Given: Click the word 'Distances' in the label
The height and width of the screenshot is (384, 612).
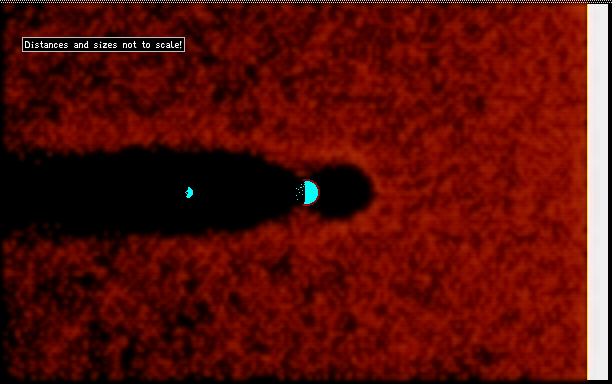Looking at the screenshot, I should (x=46, y=45).
